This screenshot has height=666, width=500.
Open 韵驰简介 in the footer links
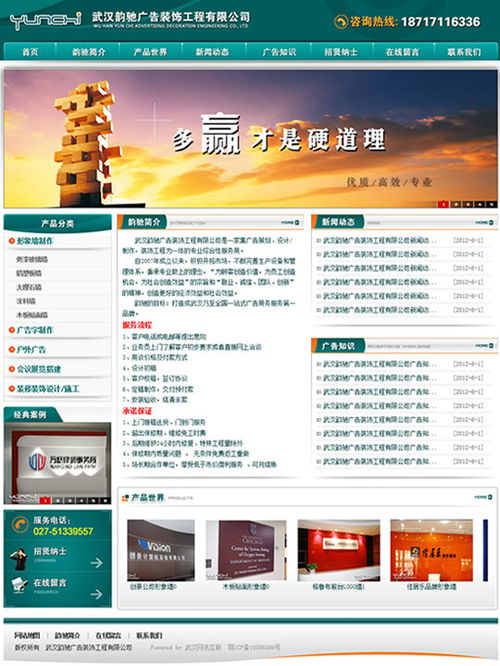click(68, 635)
